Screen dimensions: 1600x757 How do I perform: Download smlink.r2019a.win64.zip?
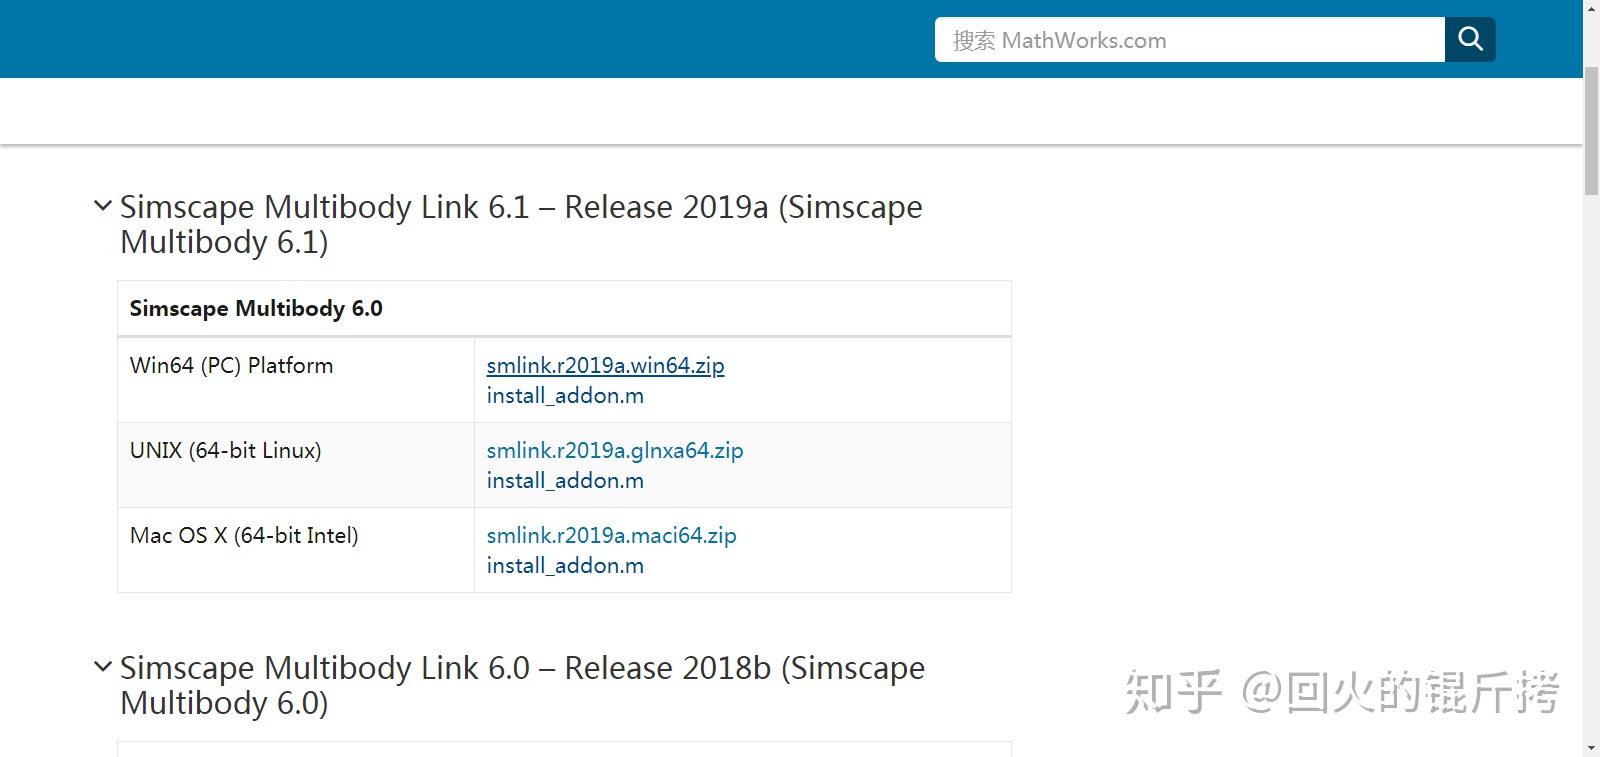point(605,366)
